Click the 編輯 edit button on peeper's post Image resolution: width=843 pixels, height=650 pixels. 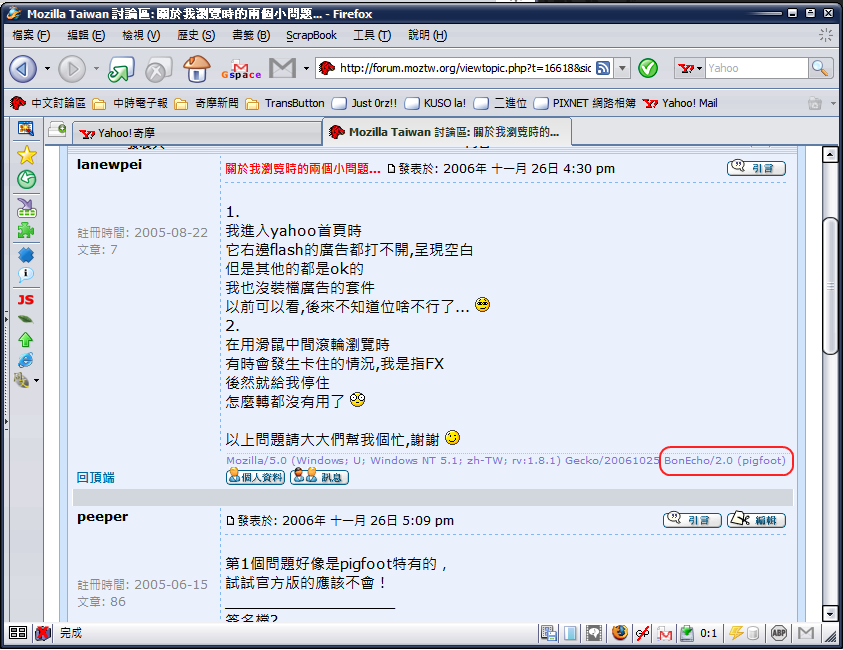click(756, 520)
